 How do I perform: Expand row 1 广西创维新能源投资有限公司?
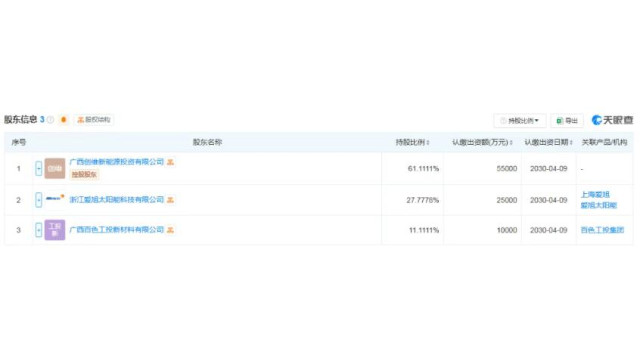[38, 169]
